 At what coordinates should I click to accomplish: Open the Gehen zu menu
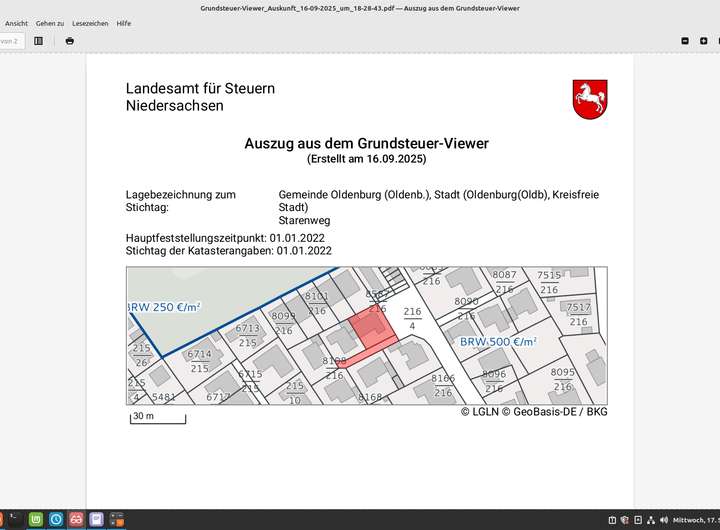tap(50, 23)
